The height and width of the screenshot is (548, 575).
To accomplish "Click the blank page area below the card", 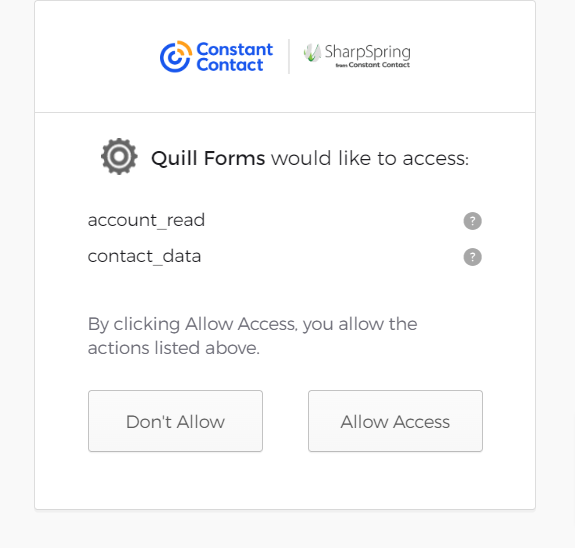I will tap(285, 529).
